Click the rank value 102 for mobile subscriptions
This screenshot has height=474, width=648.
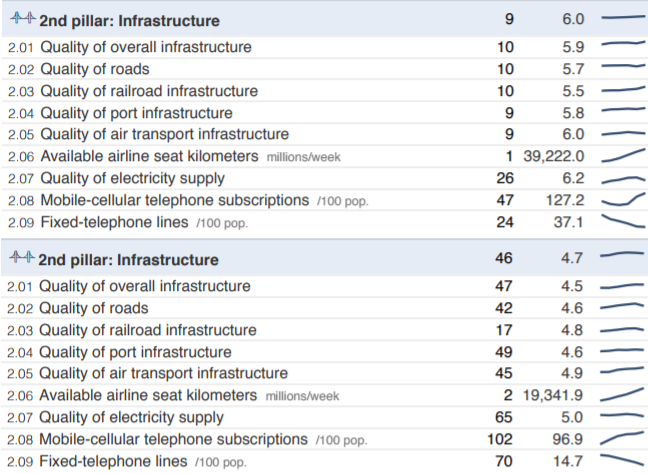pos(500,439)
